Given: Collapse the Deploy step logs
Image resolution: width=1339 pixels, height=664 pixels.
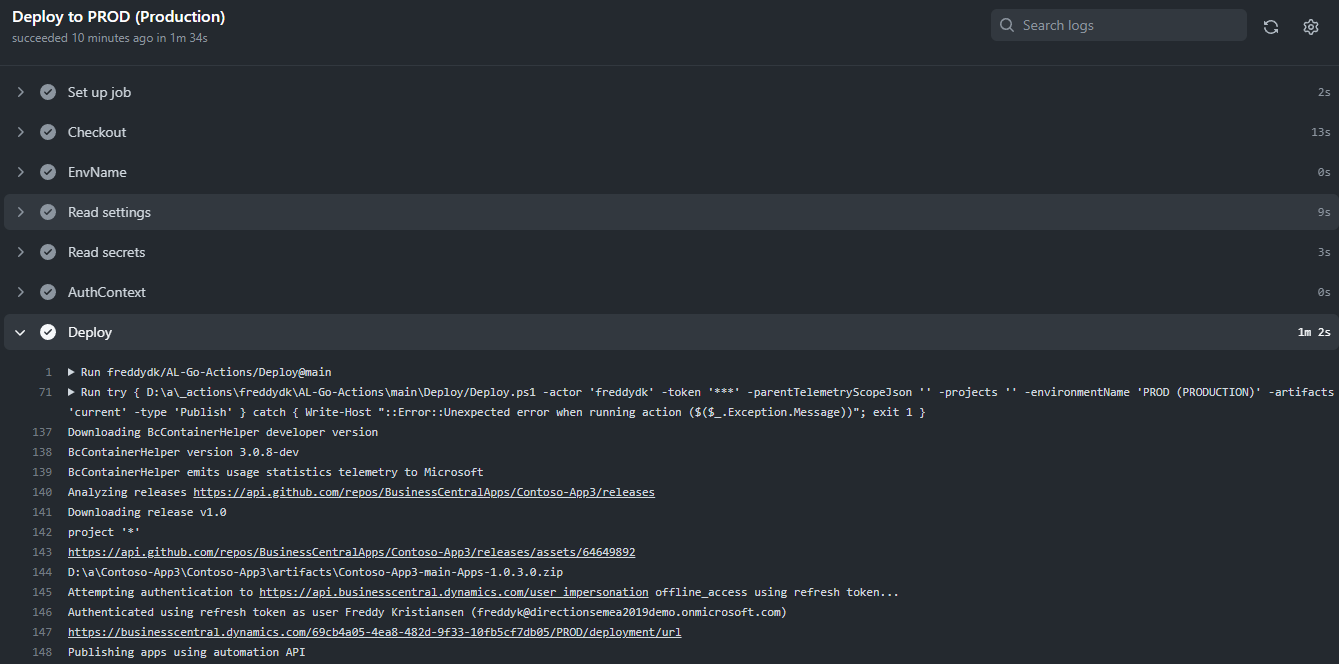Looking at the screenshot, I should [19, 331].
